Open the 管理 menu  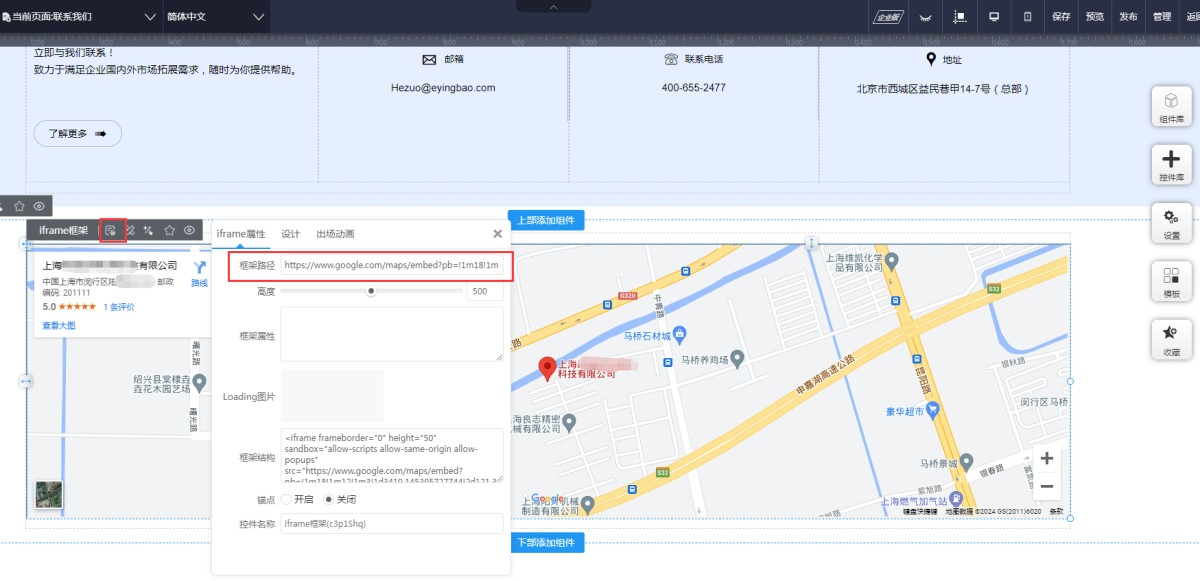(x=1161, y=17)
